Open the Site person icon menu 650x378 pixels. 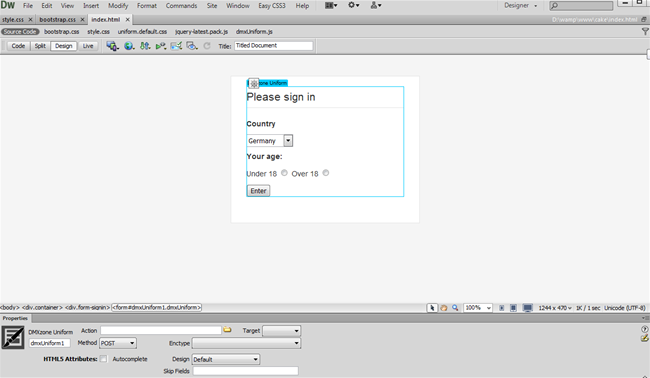point(376,5)
